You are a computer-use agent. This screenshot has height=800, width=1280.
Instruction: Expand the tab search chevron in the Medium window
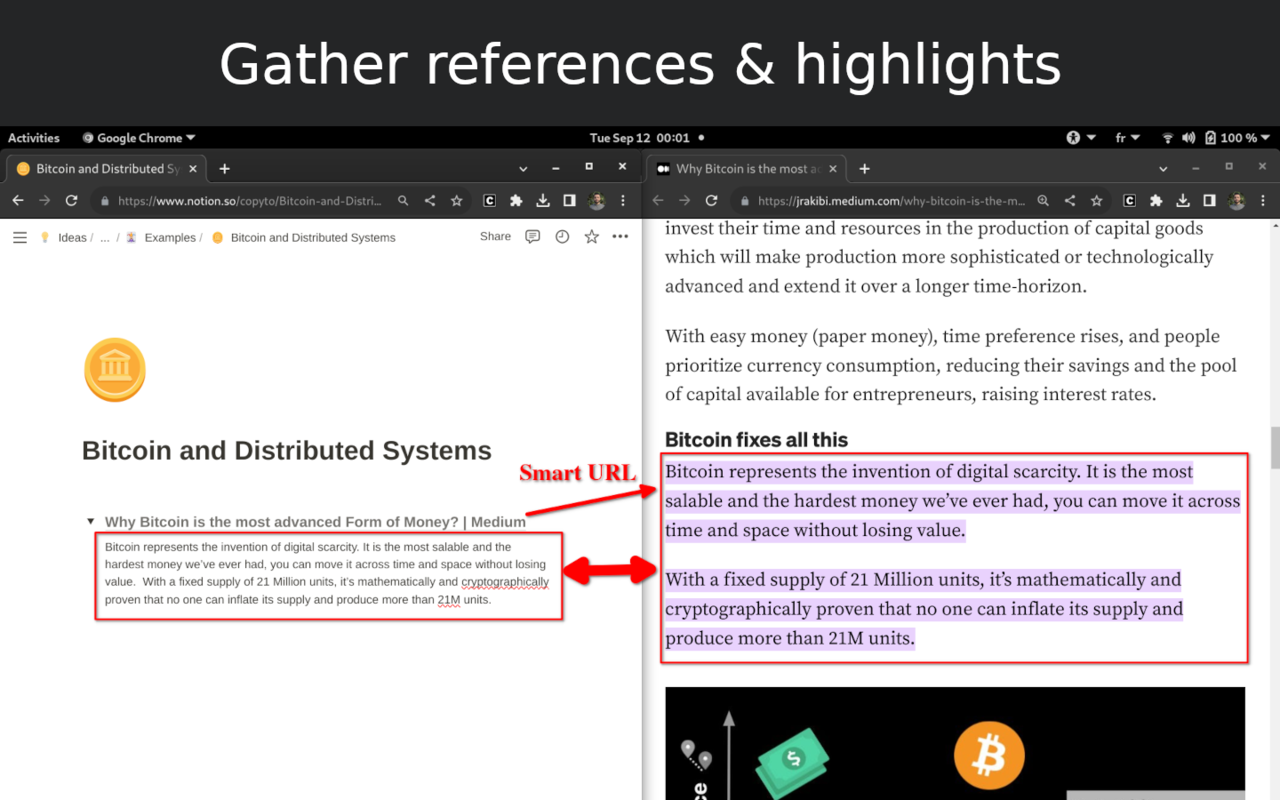(1163, 169)
